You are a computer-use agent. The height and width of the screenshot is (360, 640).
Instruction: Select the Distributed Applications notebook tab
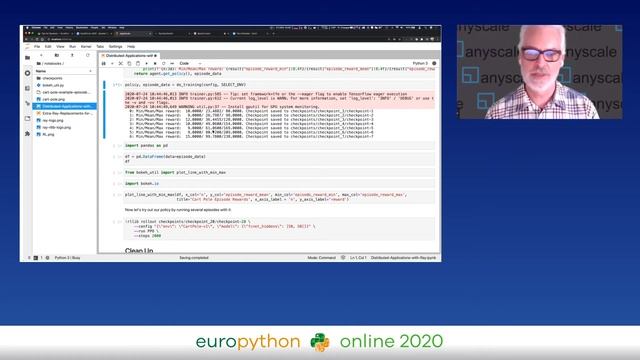tap(129, 56)
